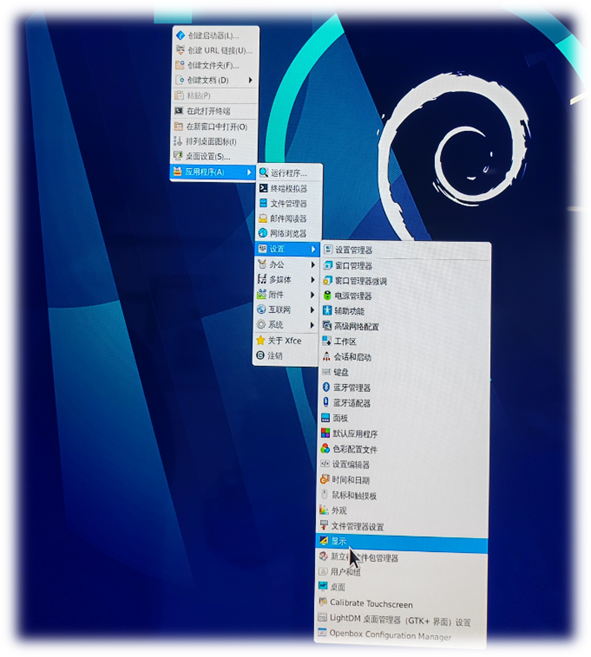Select 显示 in the settings menu
Viewport: 591px width, 657px height.
click(x=402, y=541)
